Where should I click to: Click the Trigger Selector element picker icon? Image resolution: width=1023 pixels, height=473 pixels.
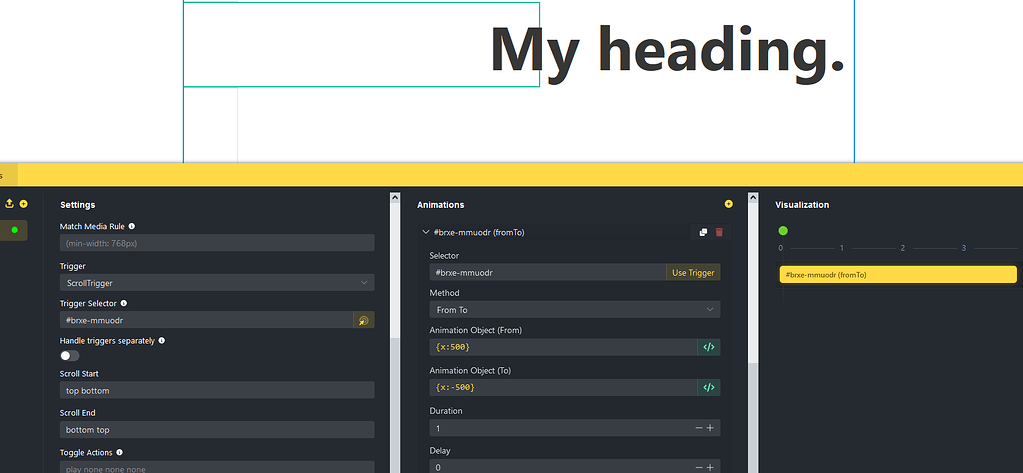pos(363,320)
